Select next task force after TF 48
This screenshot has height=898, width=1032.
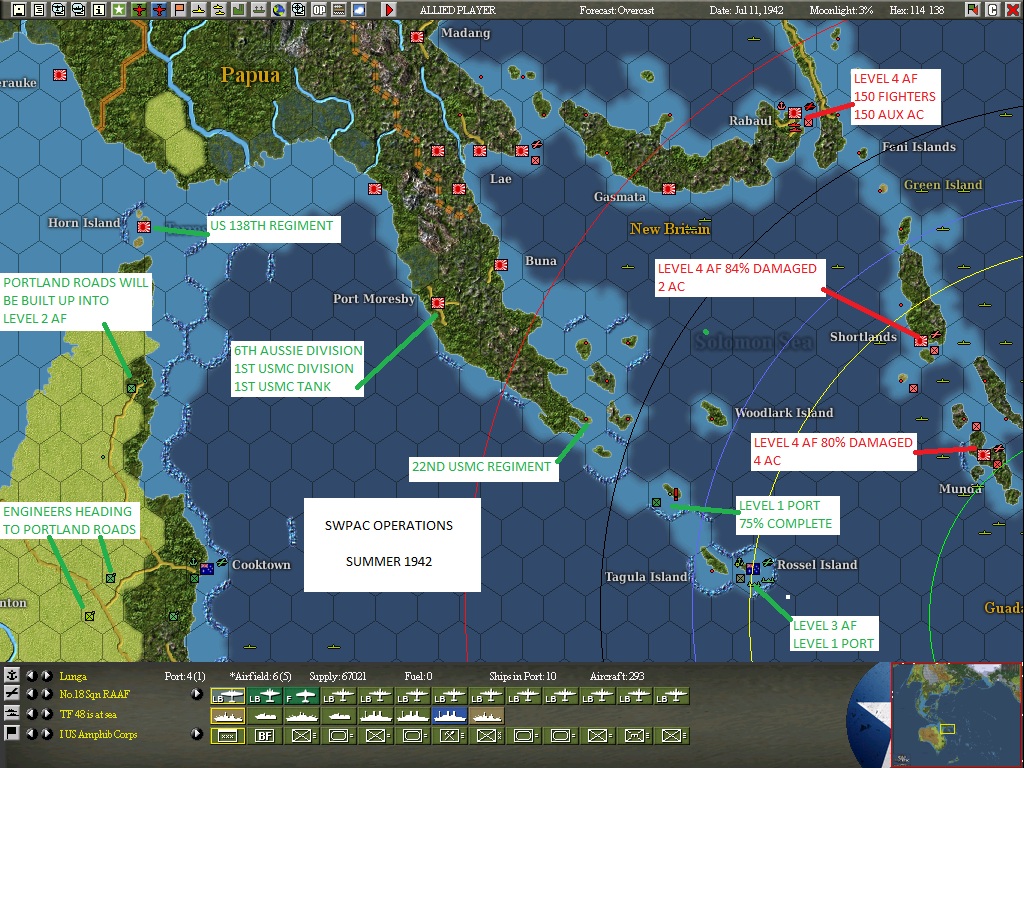[47, 714]
